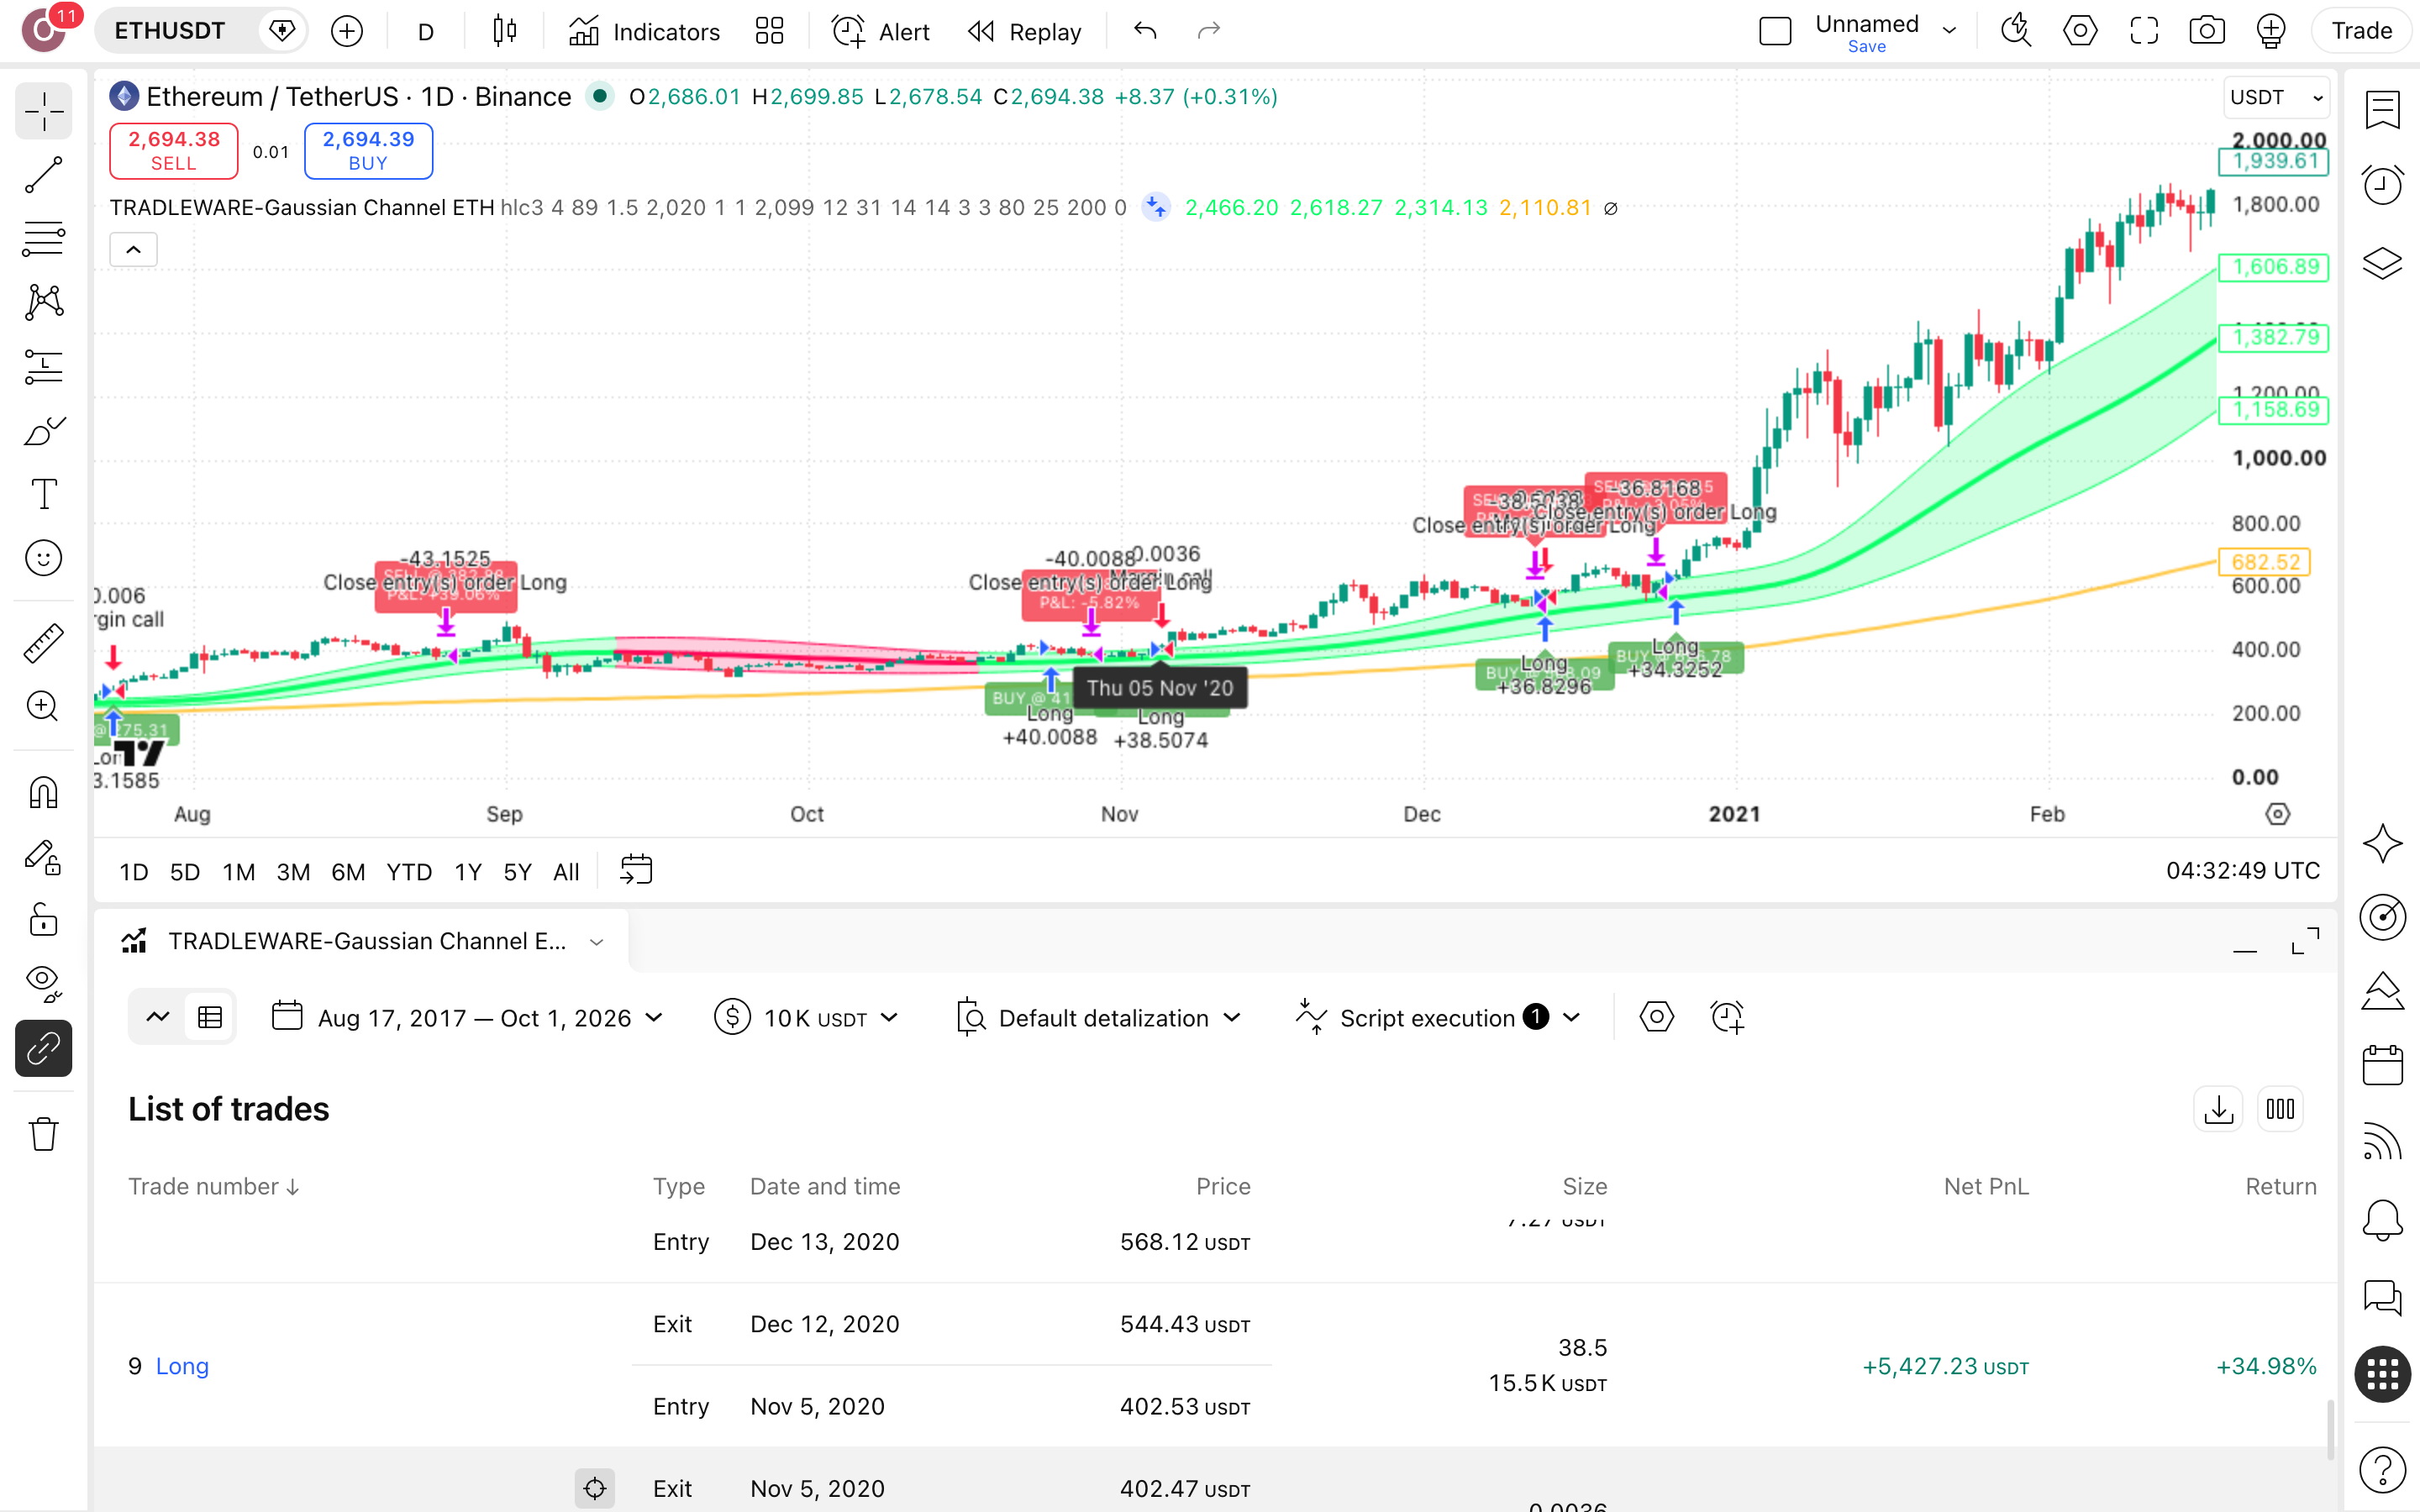Open the Indicators menu
The height and width of the screenshot is (1512, 2420).
(x=644, y=31)
